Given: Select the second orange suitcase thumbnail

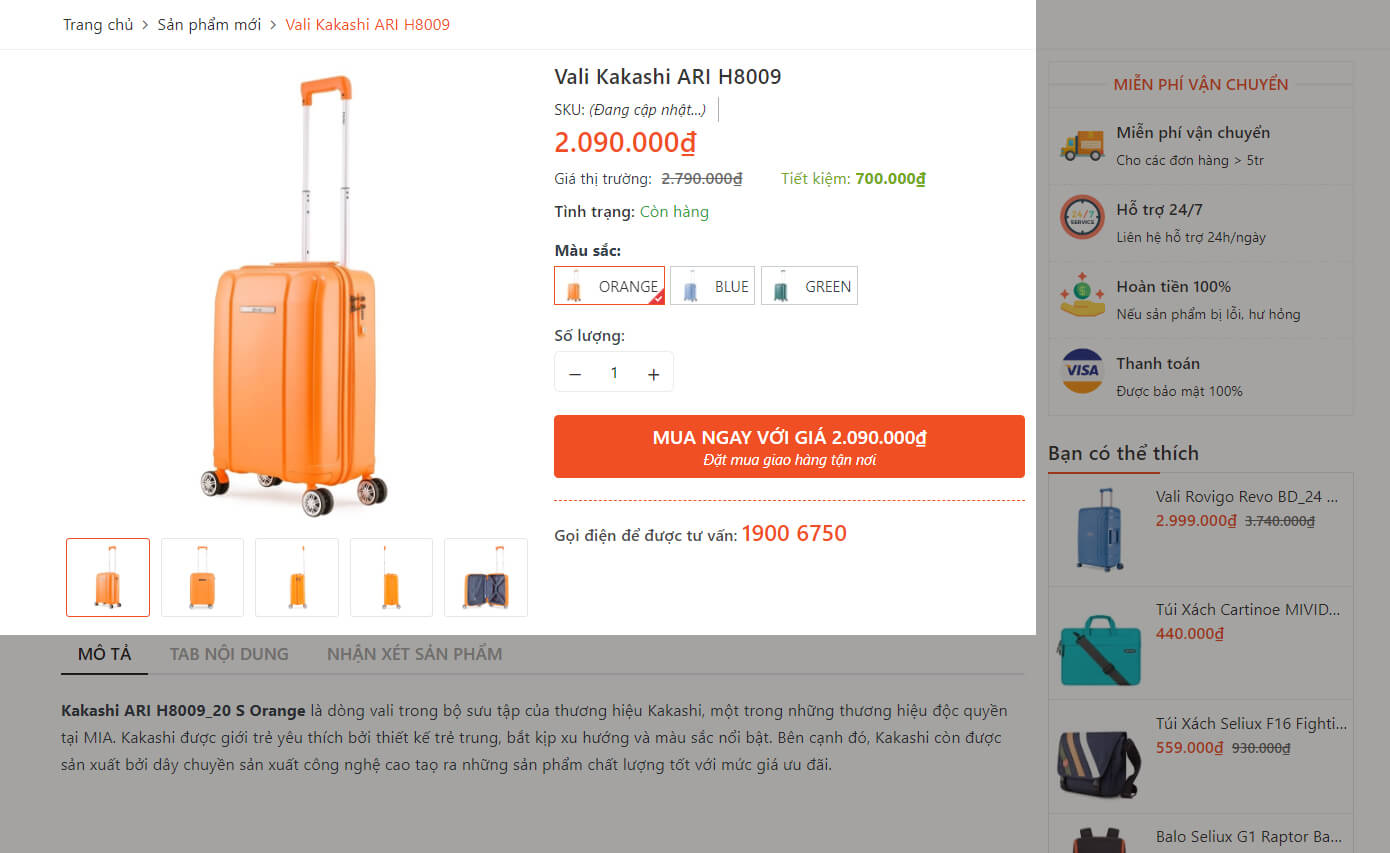Looking at the screenshot, I should coord(202,577).
